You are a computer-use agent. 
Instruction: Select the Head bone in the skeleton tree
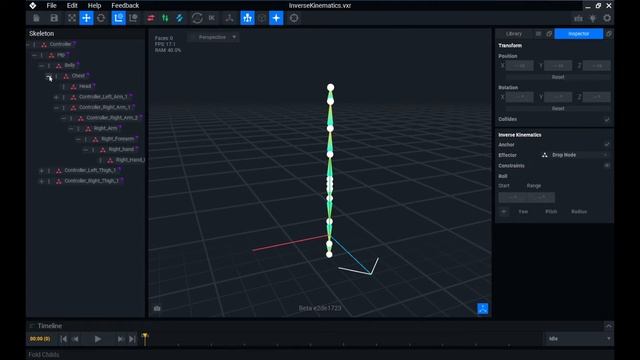click(x=85, y=87)
